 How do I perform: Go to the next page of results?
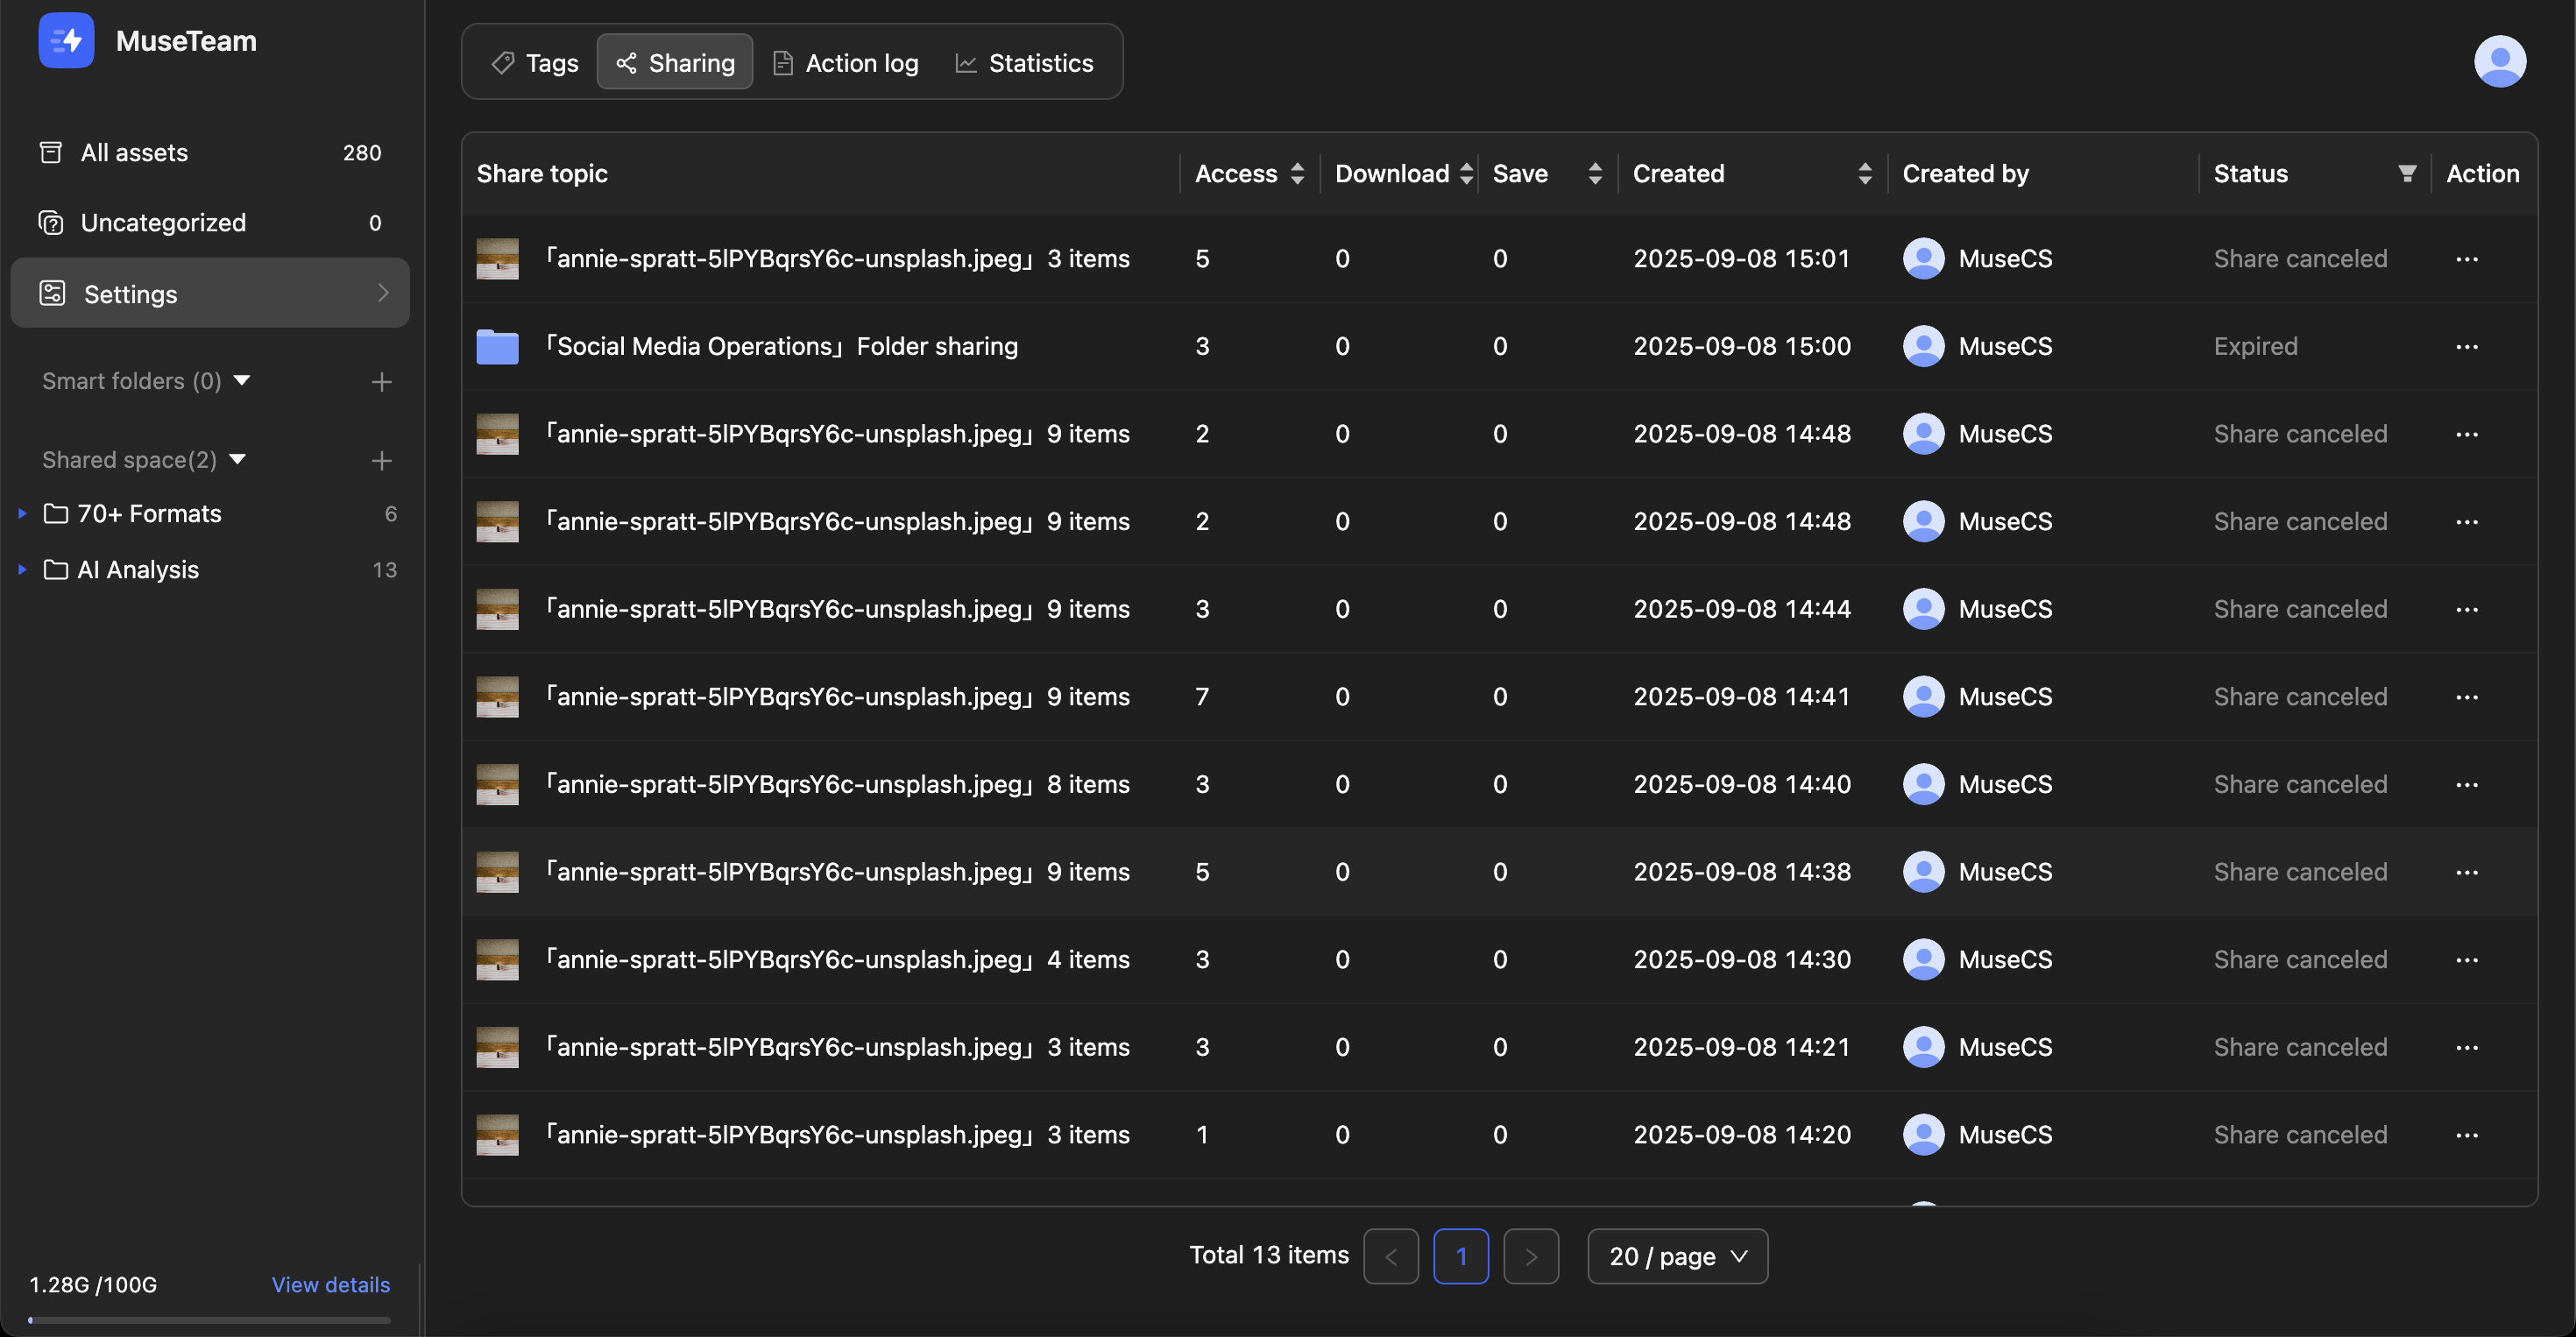click(x=1530, y=1256)
